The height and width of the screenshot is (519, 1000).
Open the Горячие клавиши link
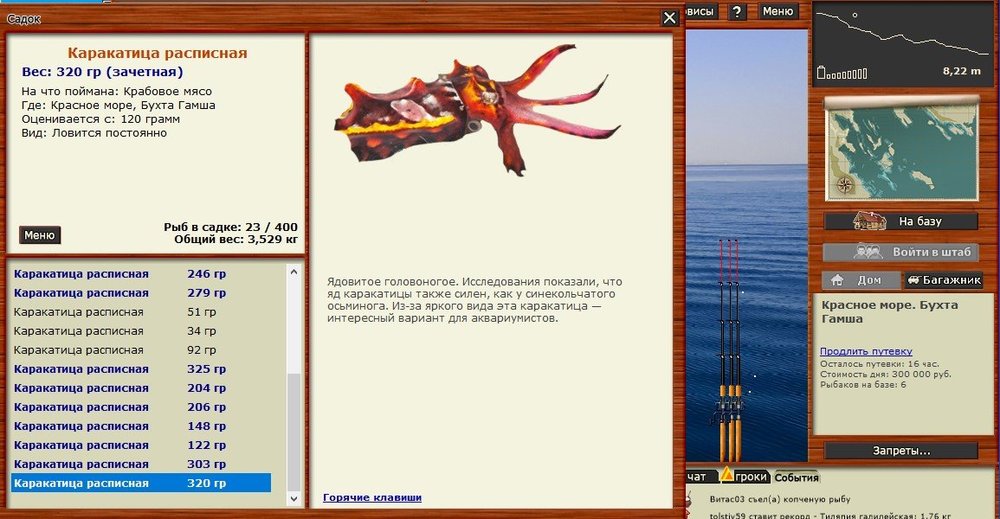point(372,497)
